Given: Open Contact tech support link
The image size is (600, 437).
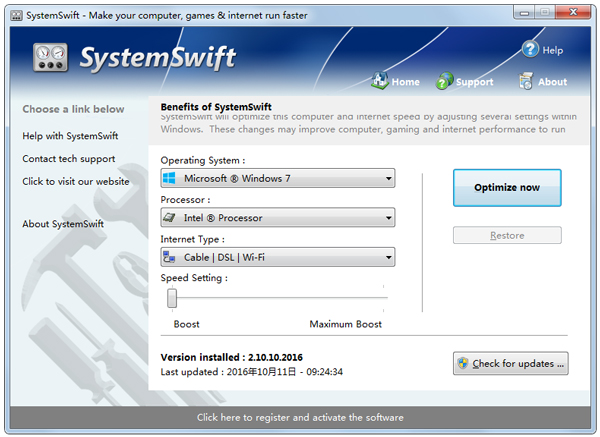Looking at the screenshot, I should (x=69, y=159).
